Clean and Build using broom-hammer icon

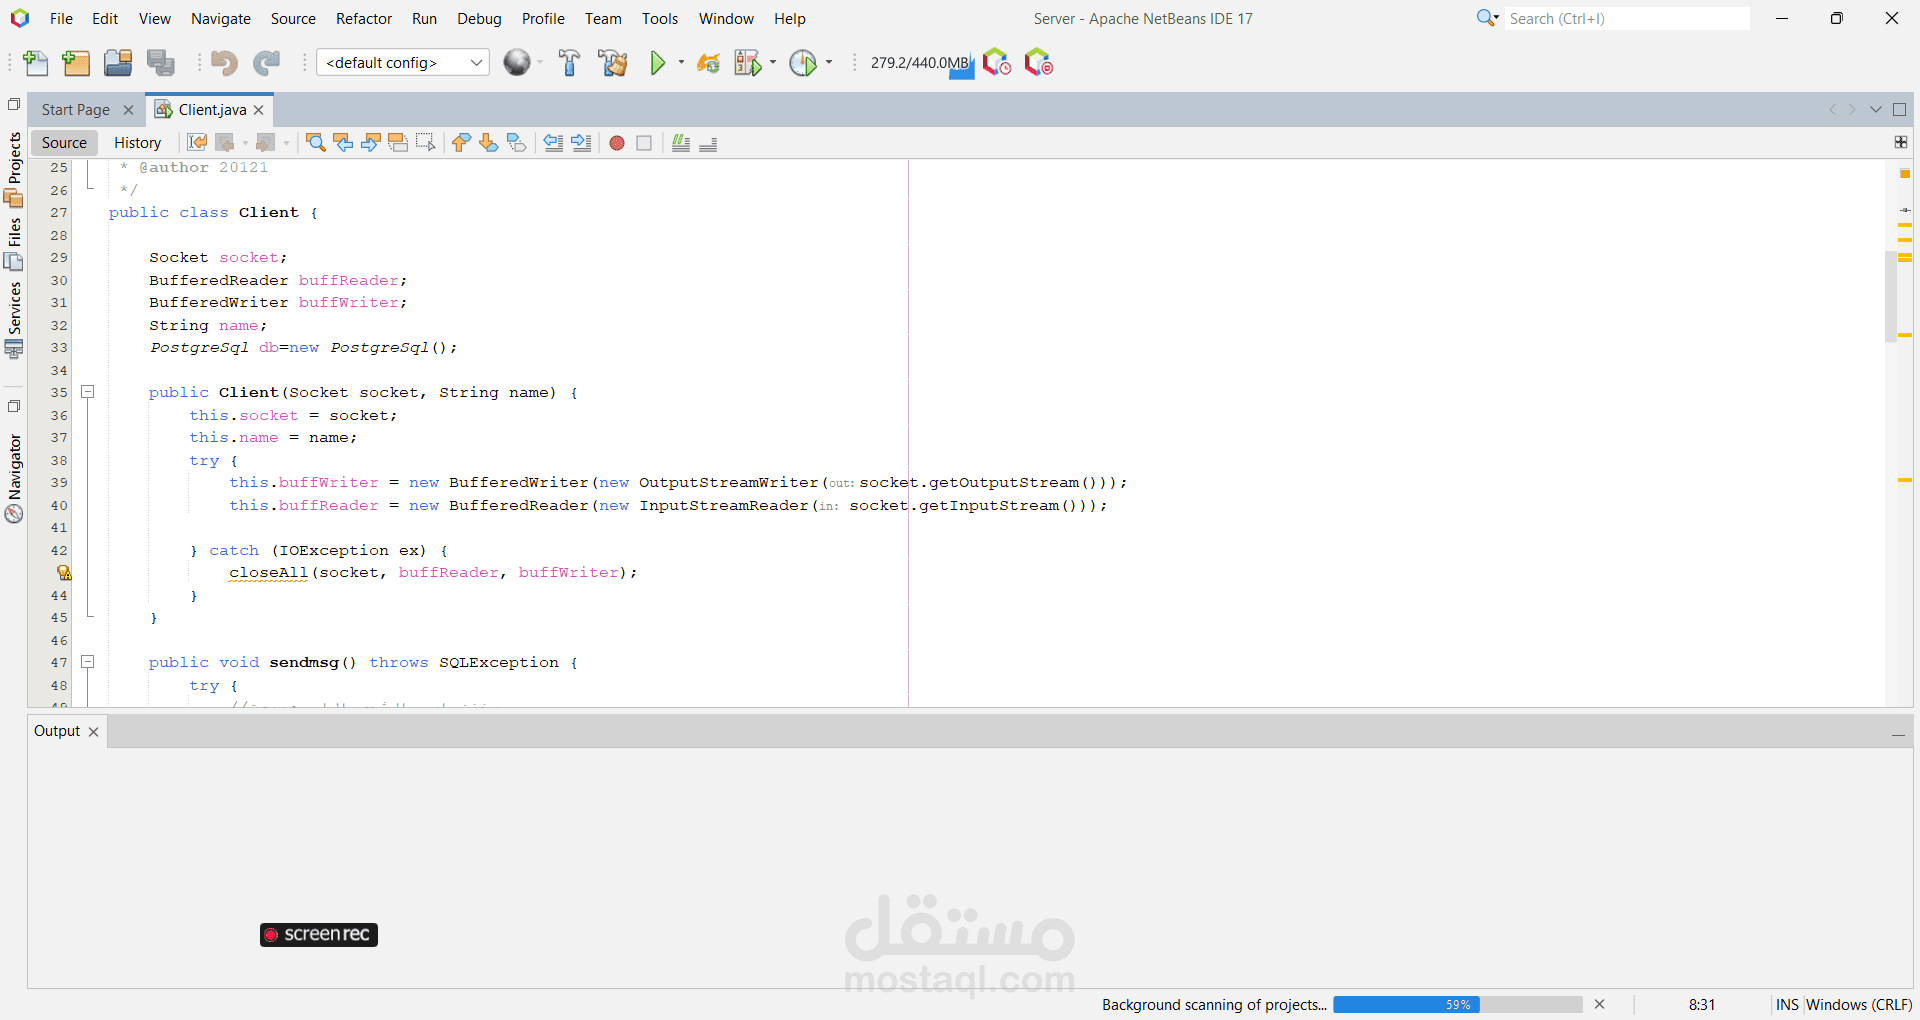[x=612, y=62]
